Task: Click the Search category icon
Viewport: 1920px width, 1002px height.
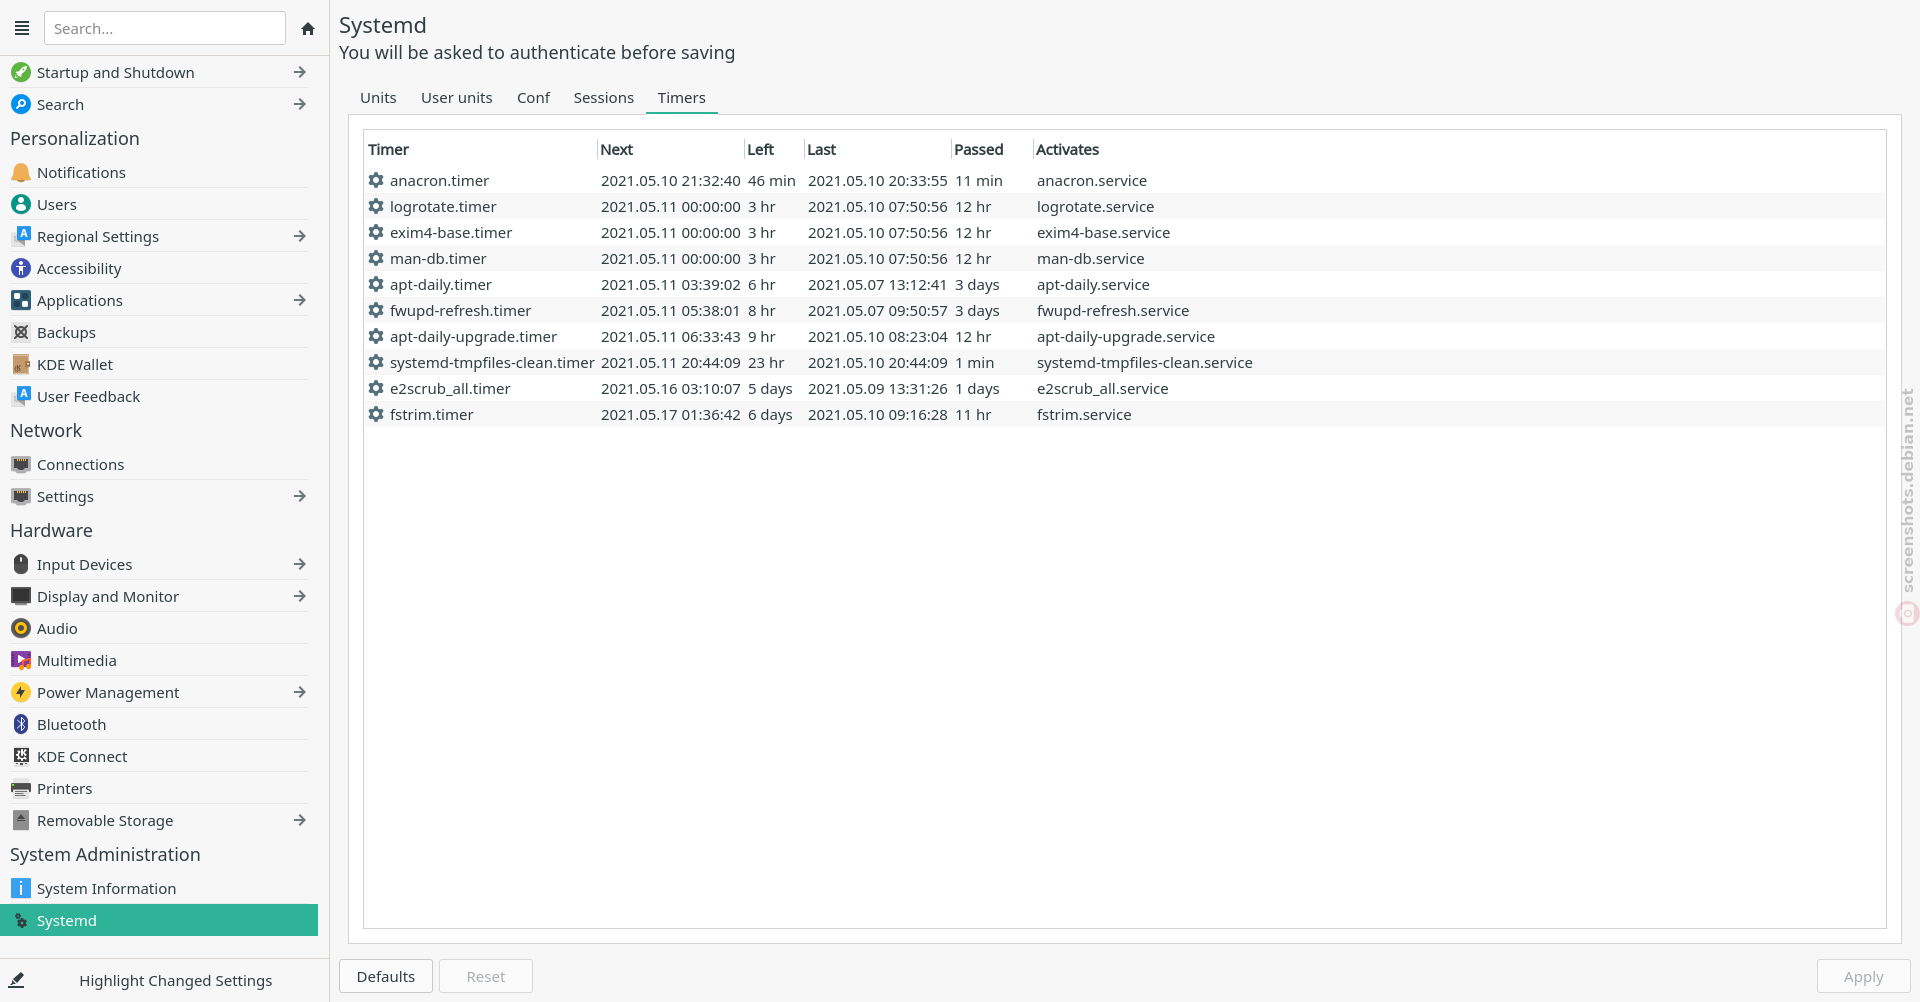Action: pos(21,104)
